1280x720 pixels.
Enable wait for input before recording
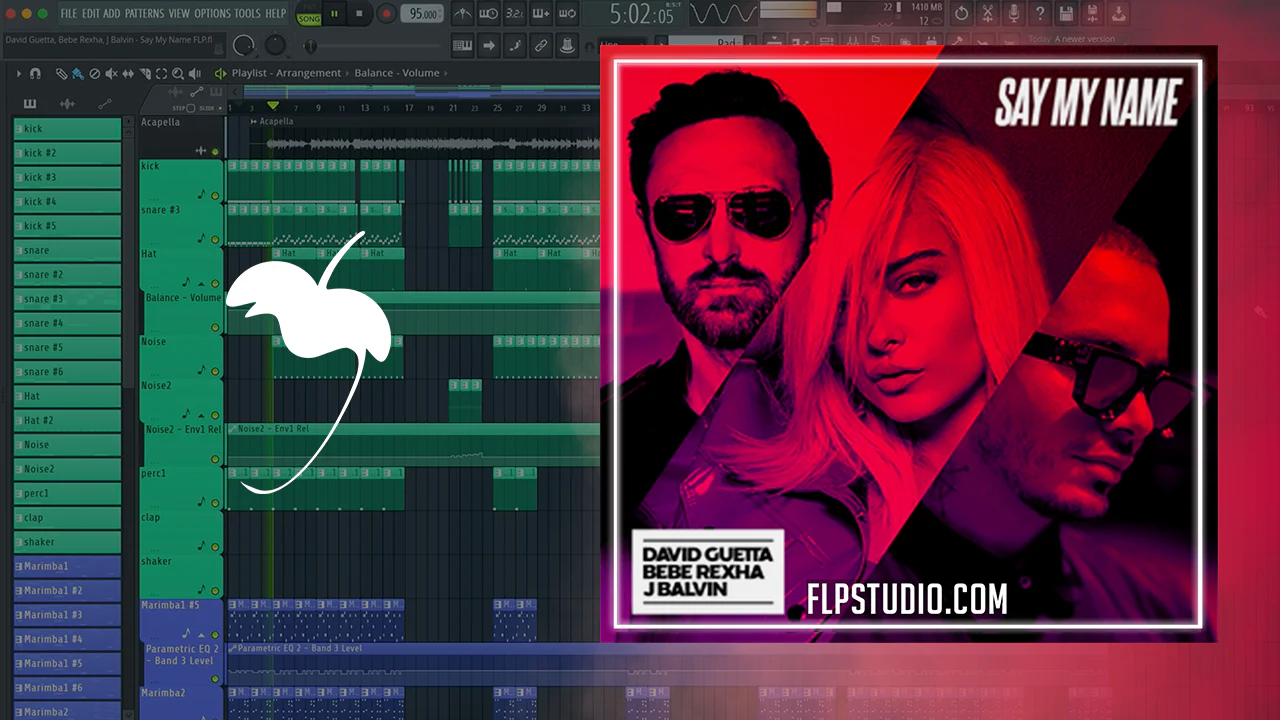pos(488,14)
